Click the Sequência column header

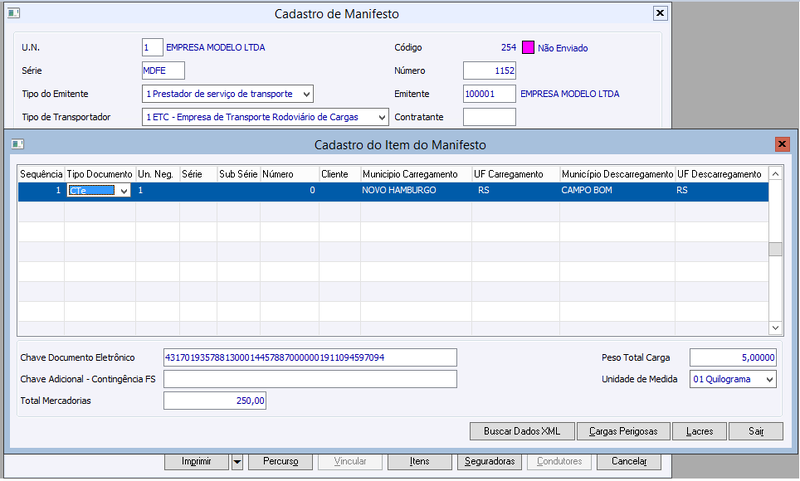click(41, 174)
